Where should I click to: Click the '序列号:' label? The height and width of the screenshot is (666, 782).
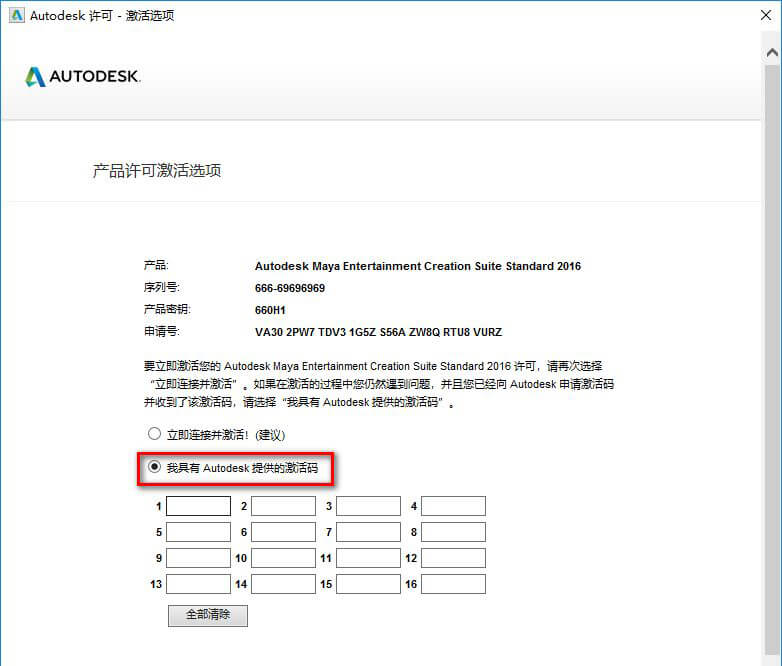162,287
